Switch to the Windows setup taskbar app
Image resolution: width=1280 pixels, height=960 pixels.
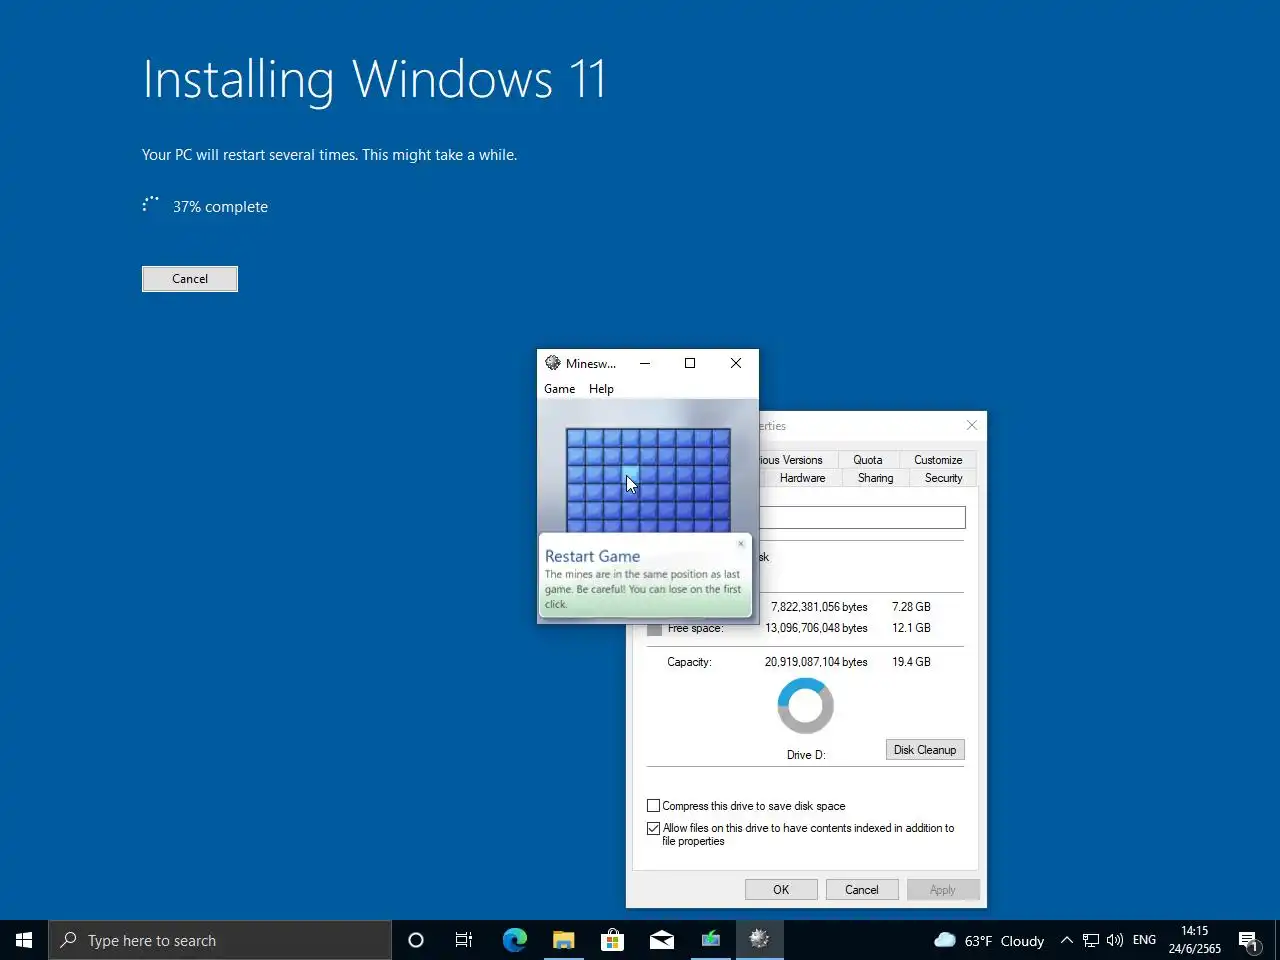point(710,940)
